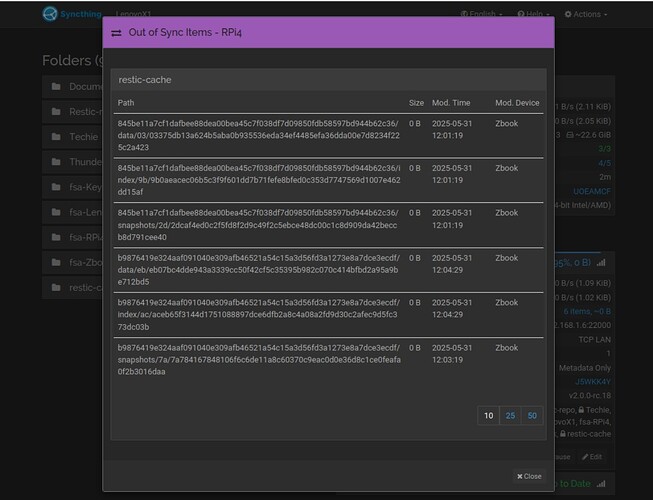This screenshot has width=653, height=500.
Task: Open the English language dropdown
Action: [481, 14]
